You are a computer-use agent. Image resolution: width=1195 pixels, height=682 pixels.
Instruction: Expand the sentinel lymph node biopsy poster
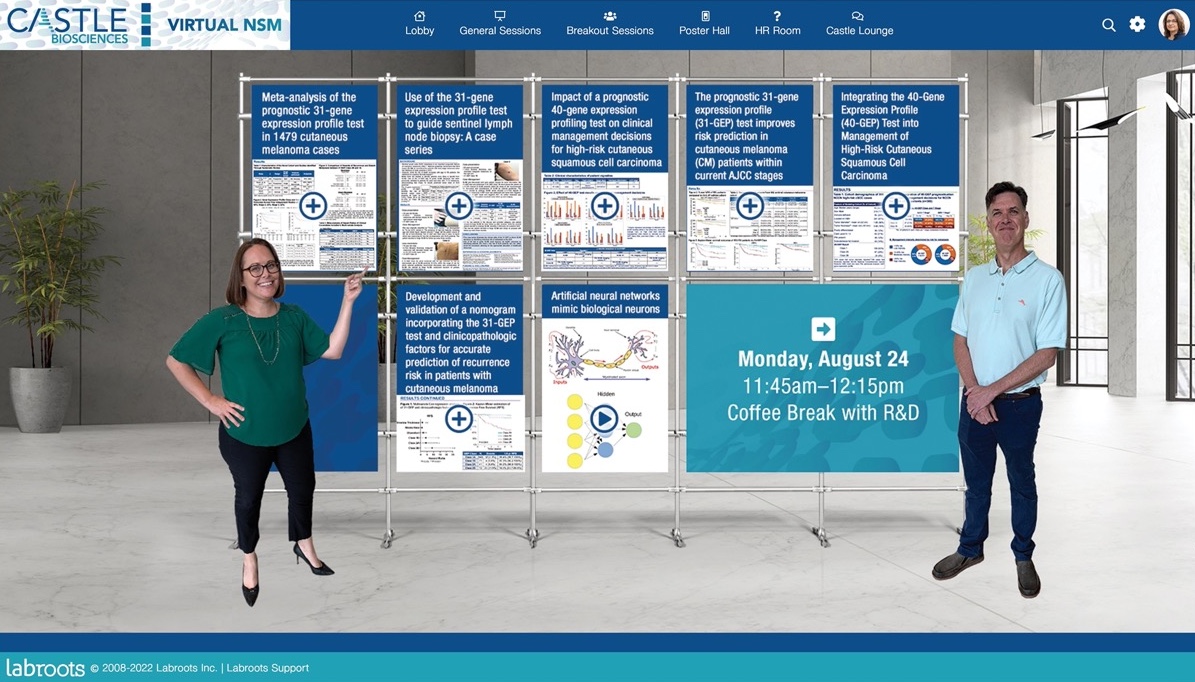458,206
